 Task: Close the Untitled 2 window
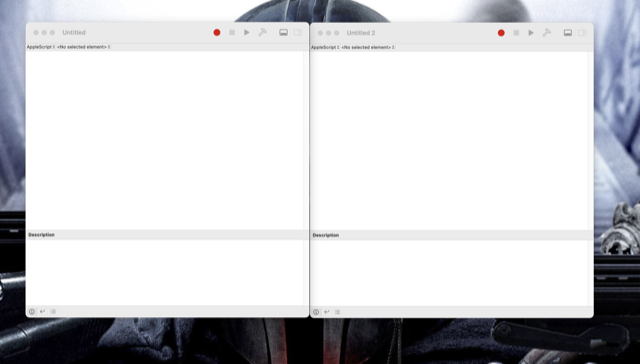click(320, 33)
